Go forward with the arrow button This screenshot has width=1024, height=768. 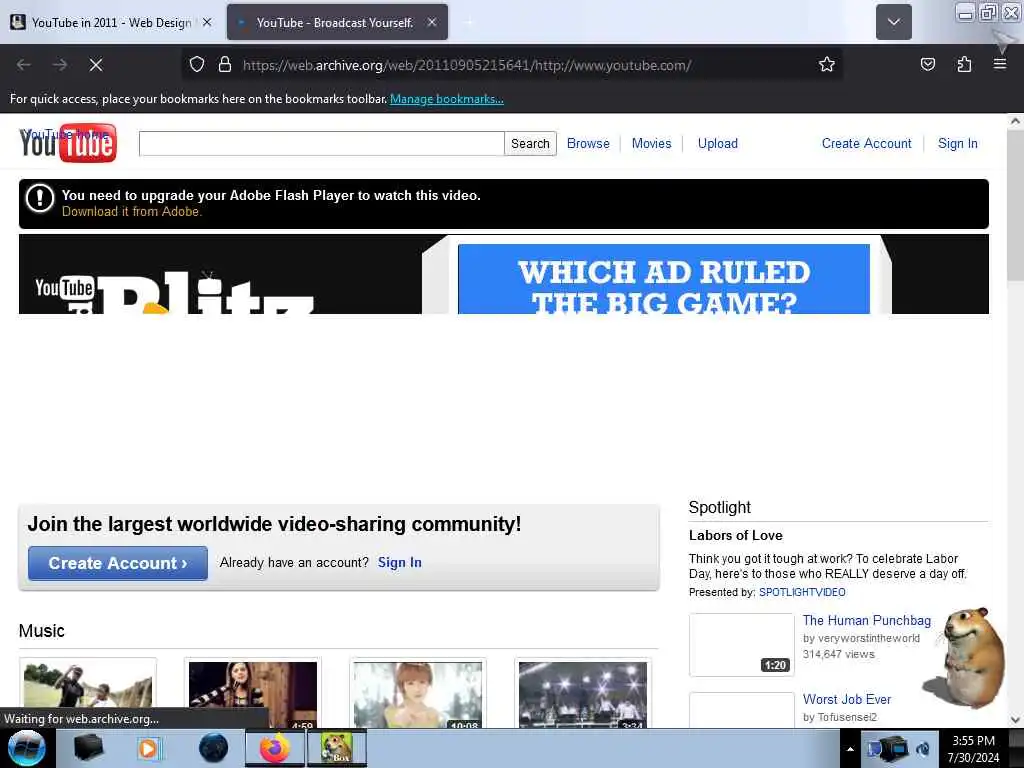(x=60, y=65)
